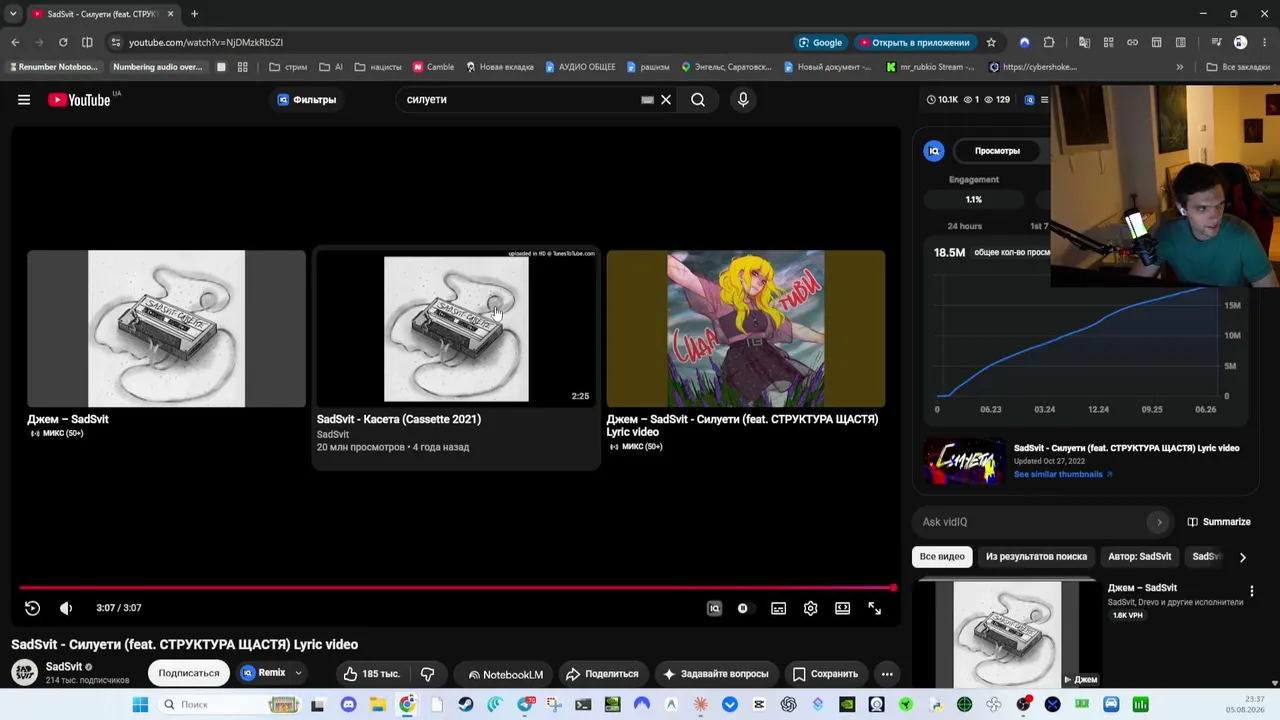Toggle the autoplay switch
The image size is (1280, 720).
point(743,608)
